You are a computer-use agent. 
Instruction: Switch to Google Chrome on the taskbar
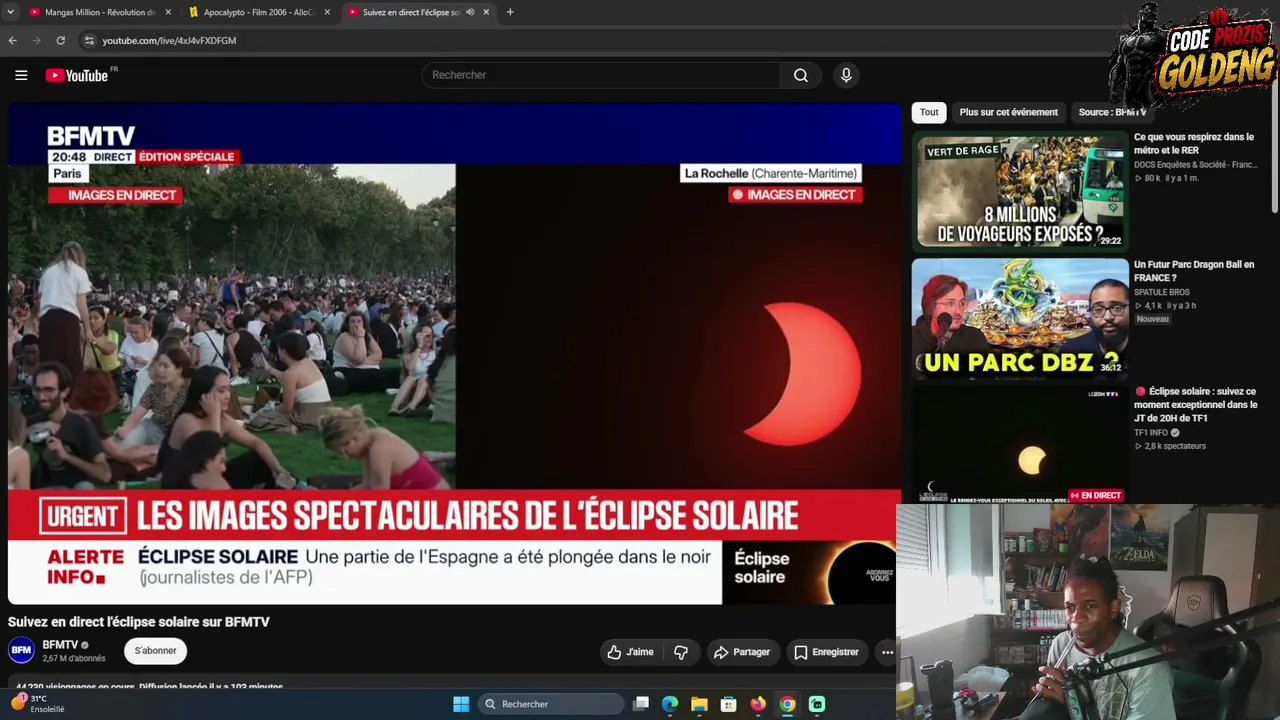(x=788, y=704)
